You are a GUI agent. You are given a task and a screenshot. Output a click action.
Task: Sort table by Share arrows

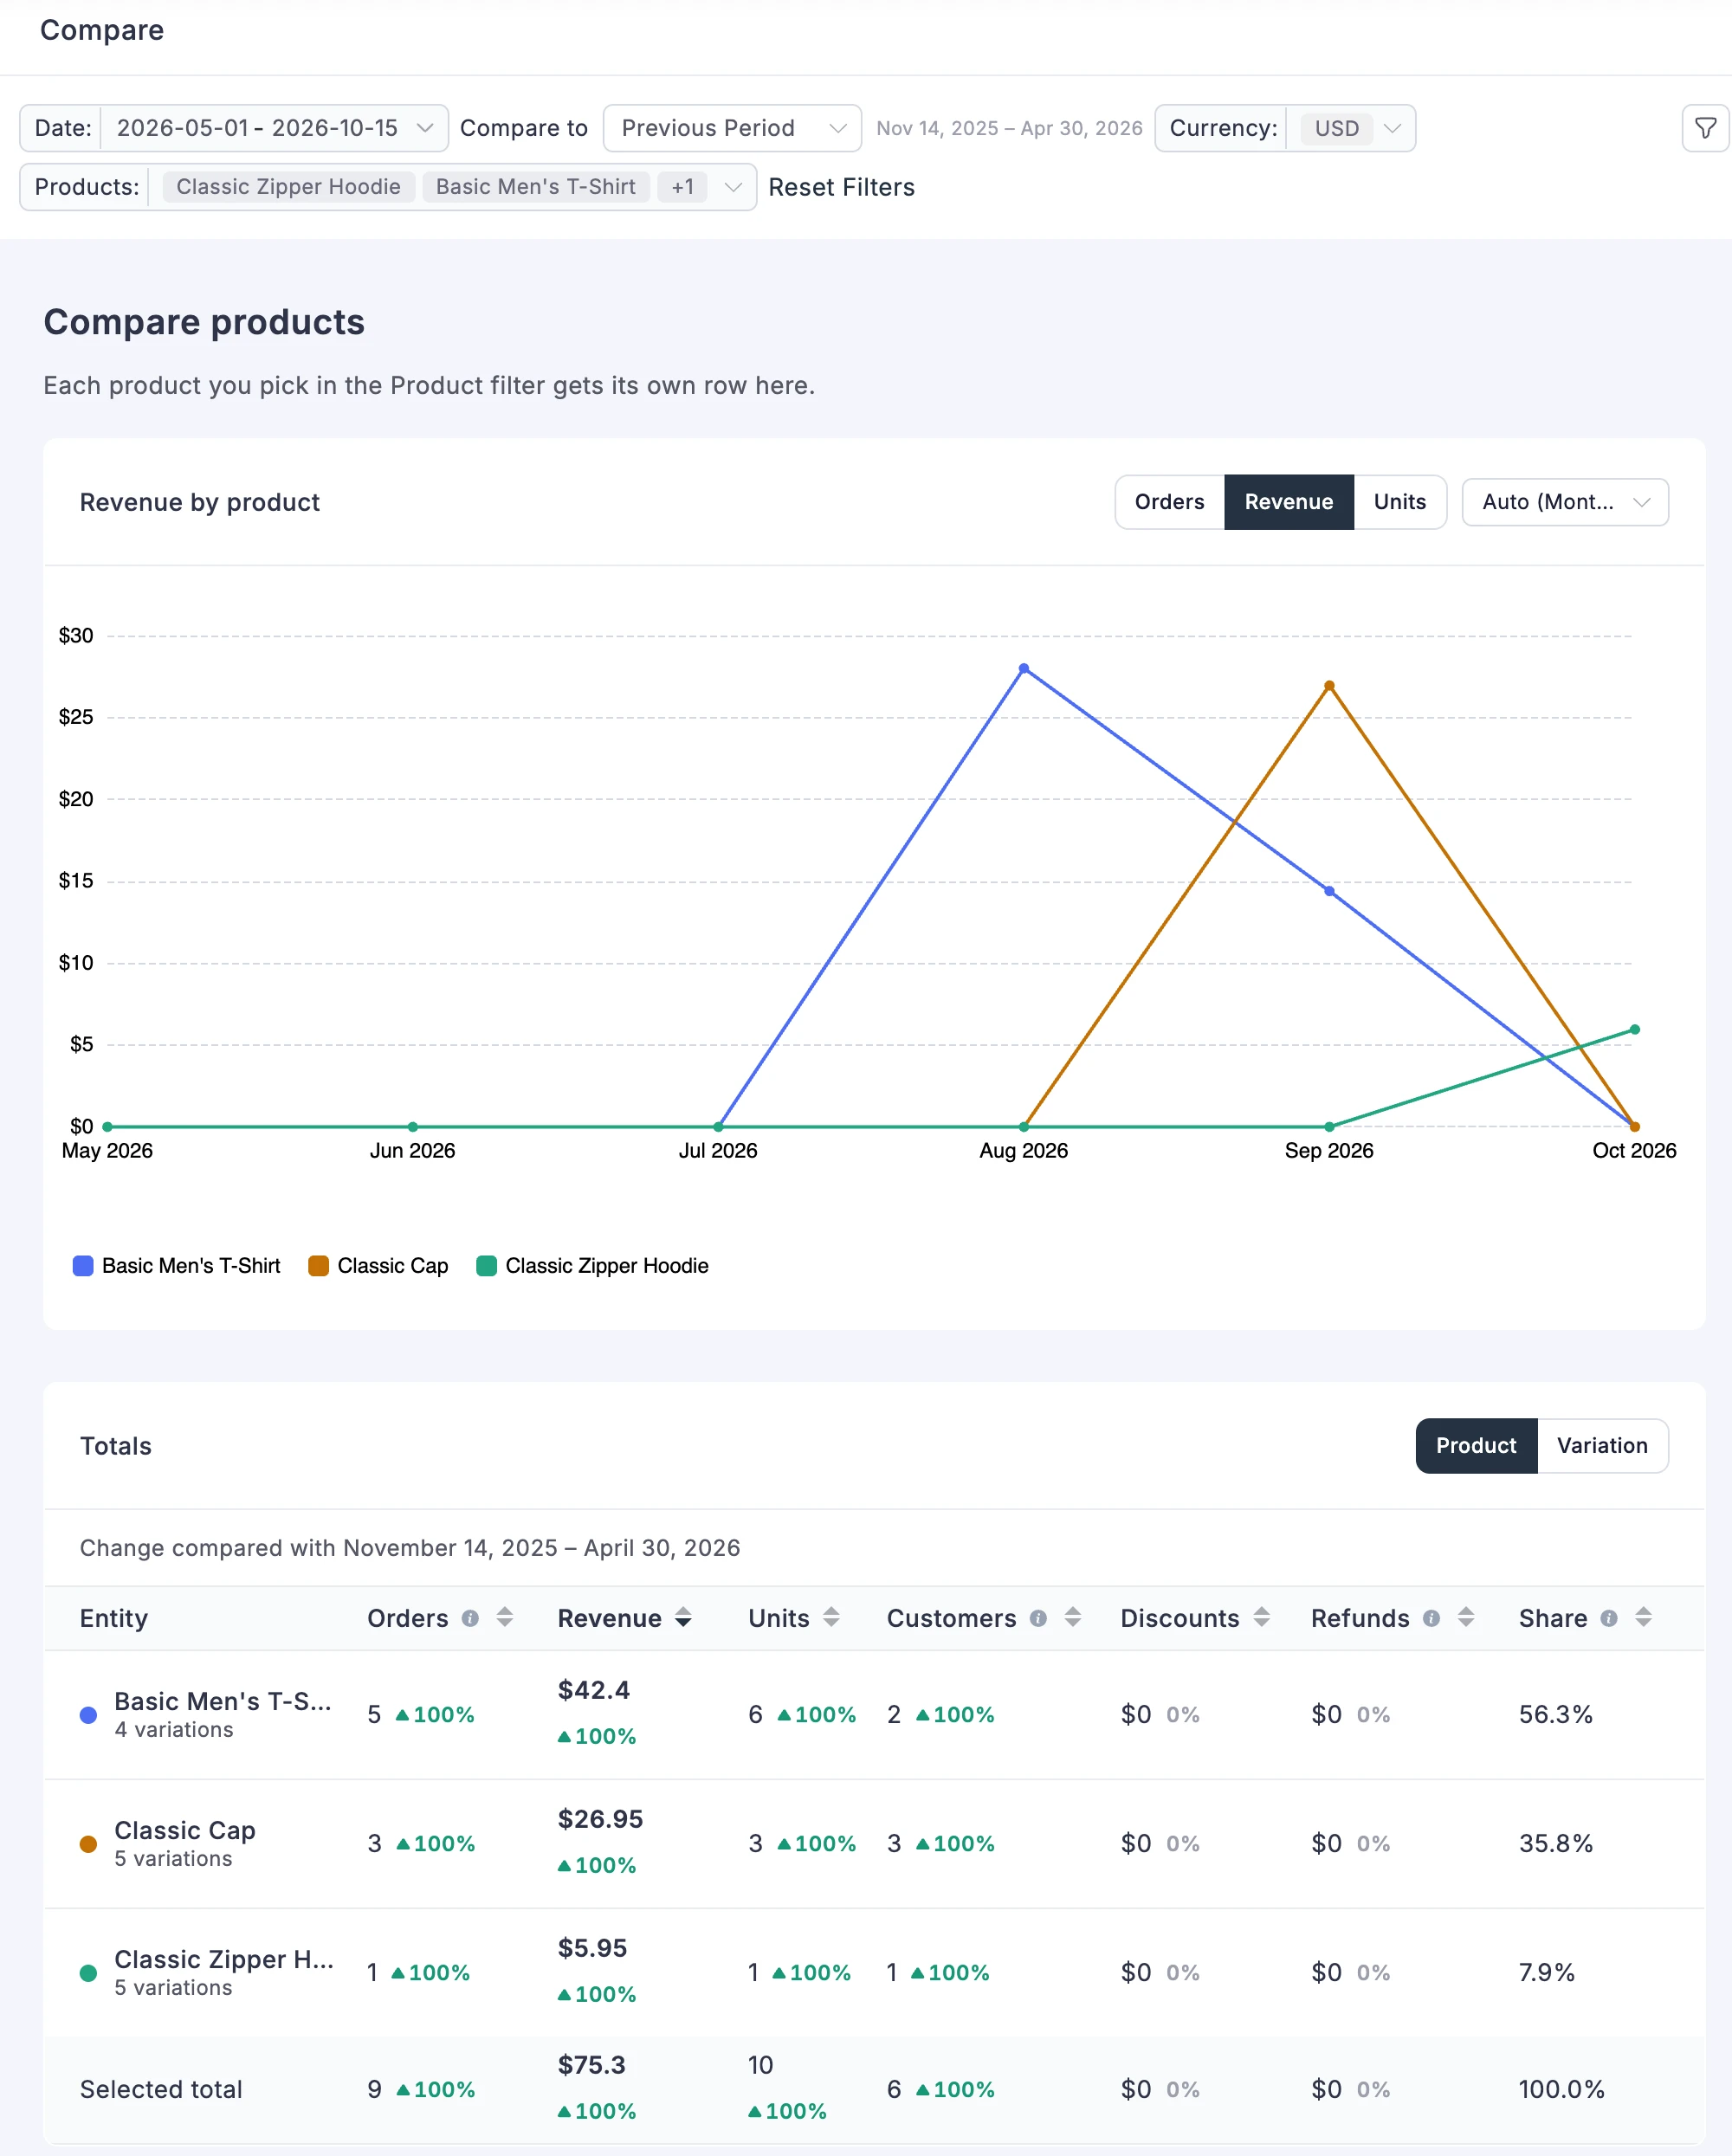[x=1643, y=1617]
